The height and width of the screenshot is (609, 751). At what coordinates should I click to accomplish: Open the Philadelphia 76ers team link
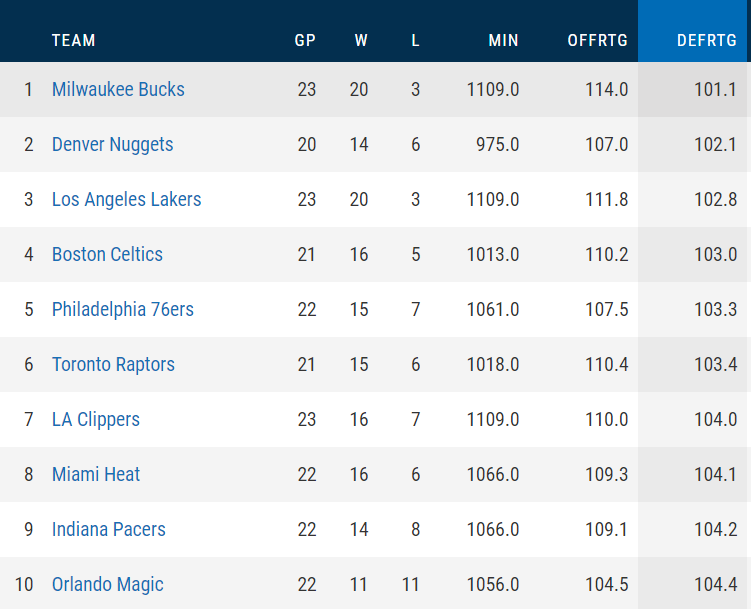tap(123, 310)
